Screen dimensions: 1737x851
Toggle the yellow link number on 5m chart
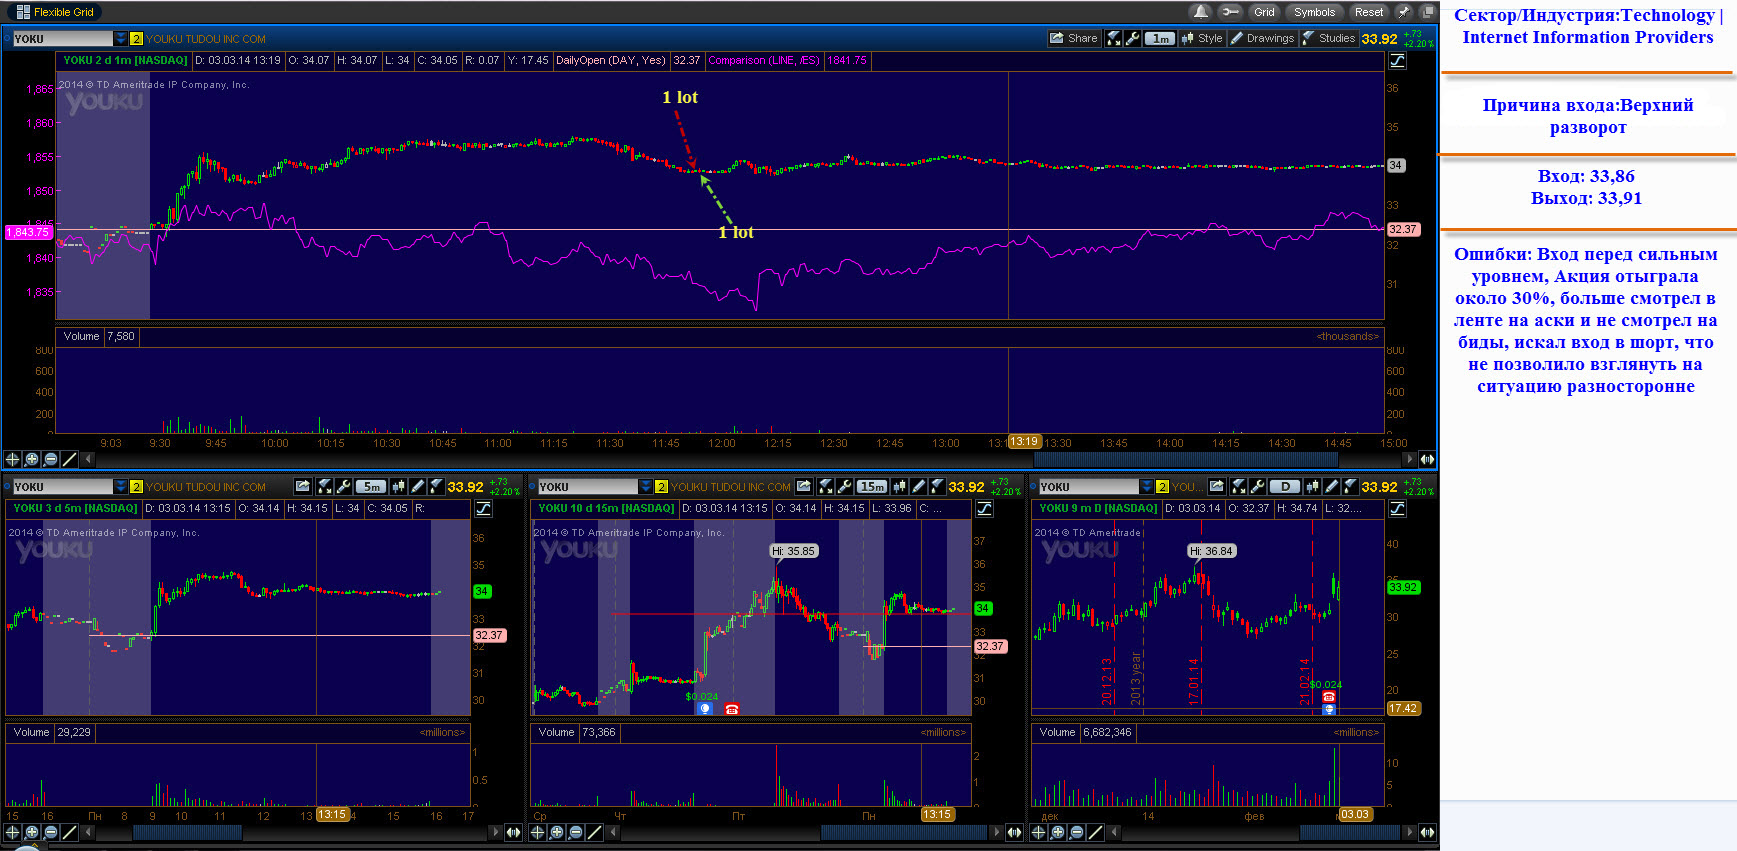136,486
